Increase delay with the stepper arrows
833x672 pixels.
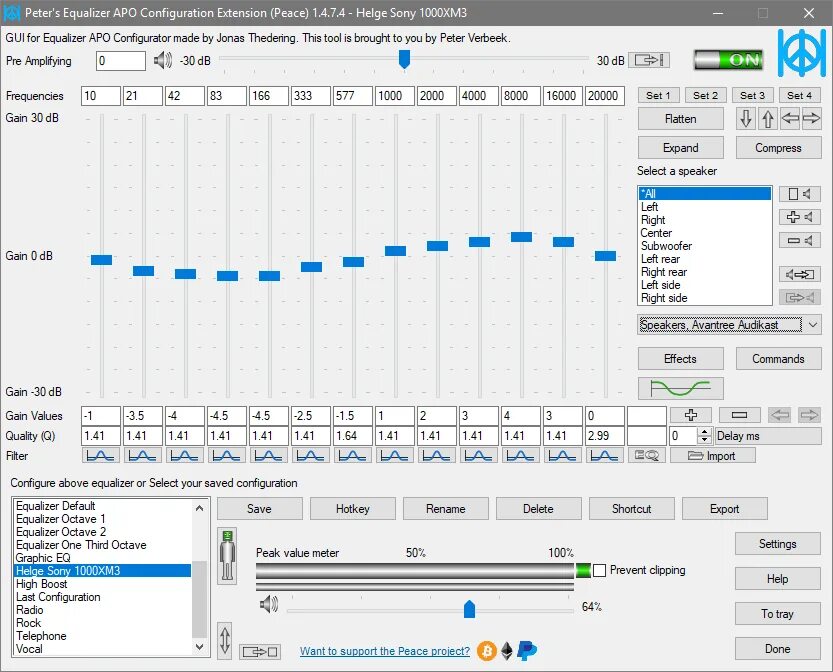tap(704, 432)
